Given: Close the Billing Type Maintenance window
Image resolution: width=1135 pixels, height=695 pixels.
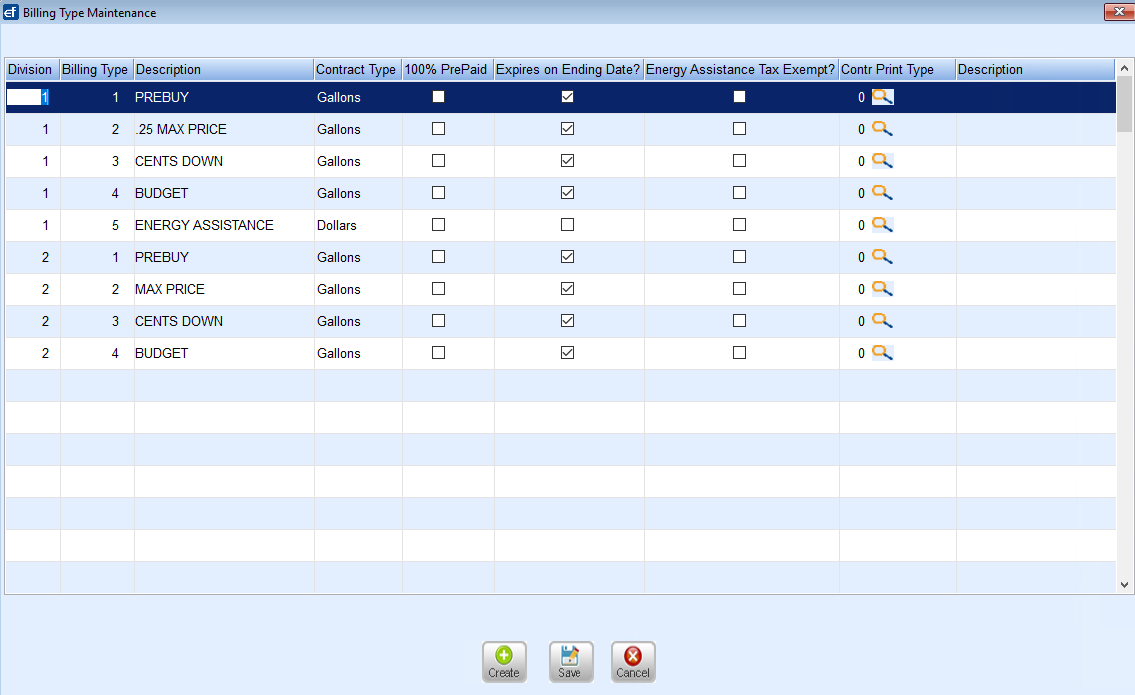Looking at the screenshot, I should coord(1118,12).
